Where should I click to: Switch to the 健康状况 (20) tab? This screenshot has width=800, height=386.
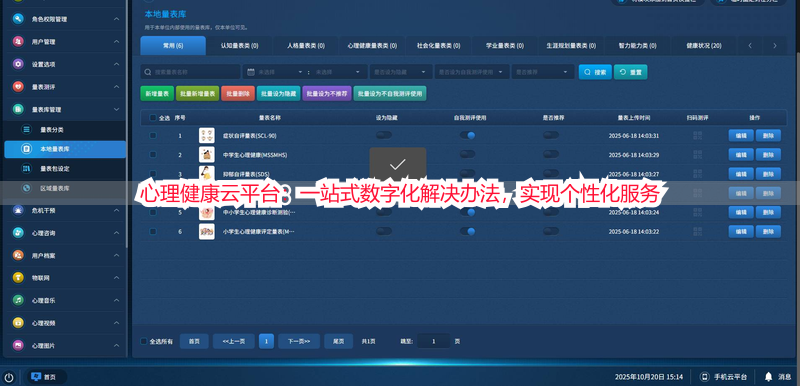[x=704, y=45]
